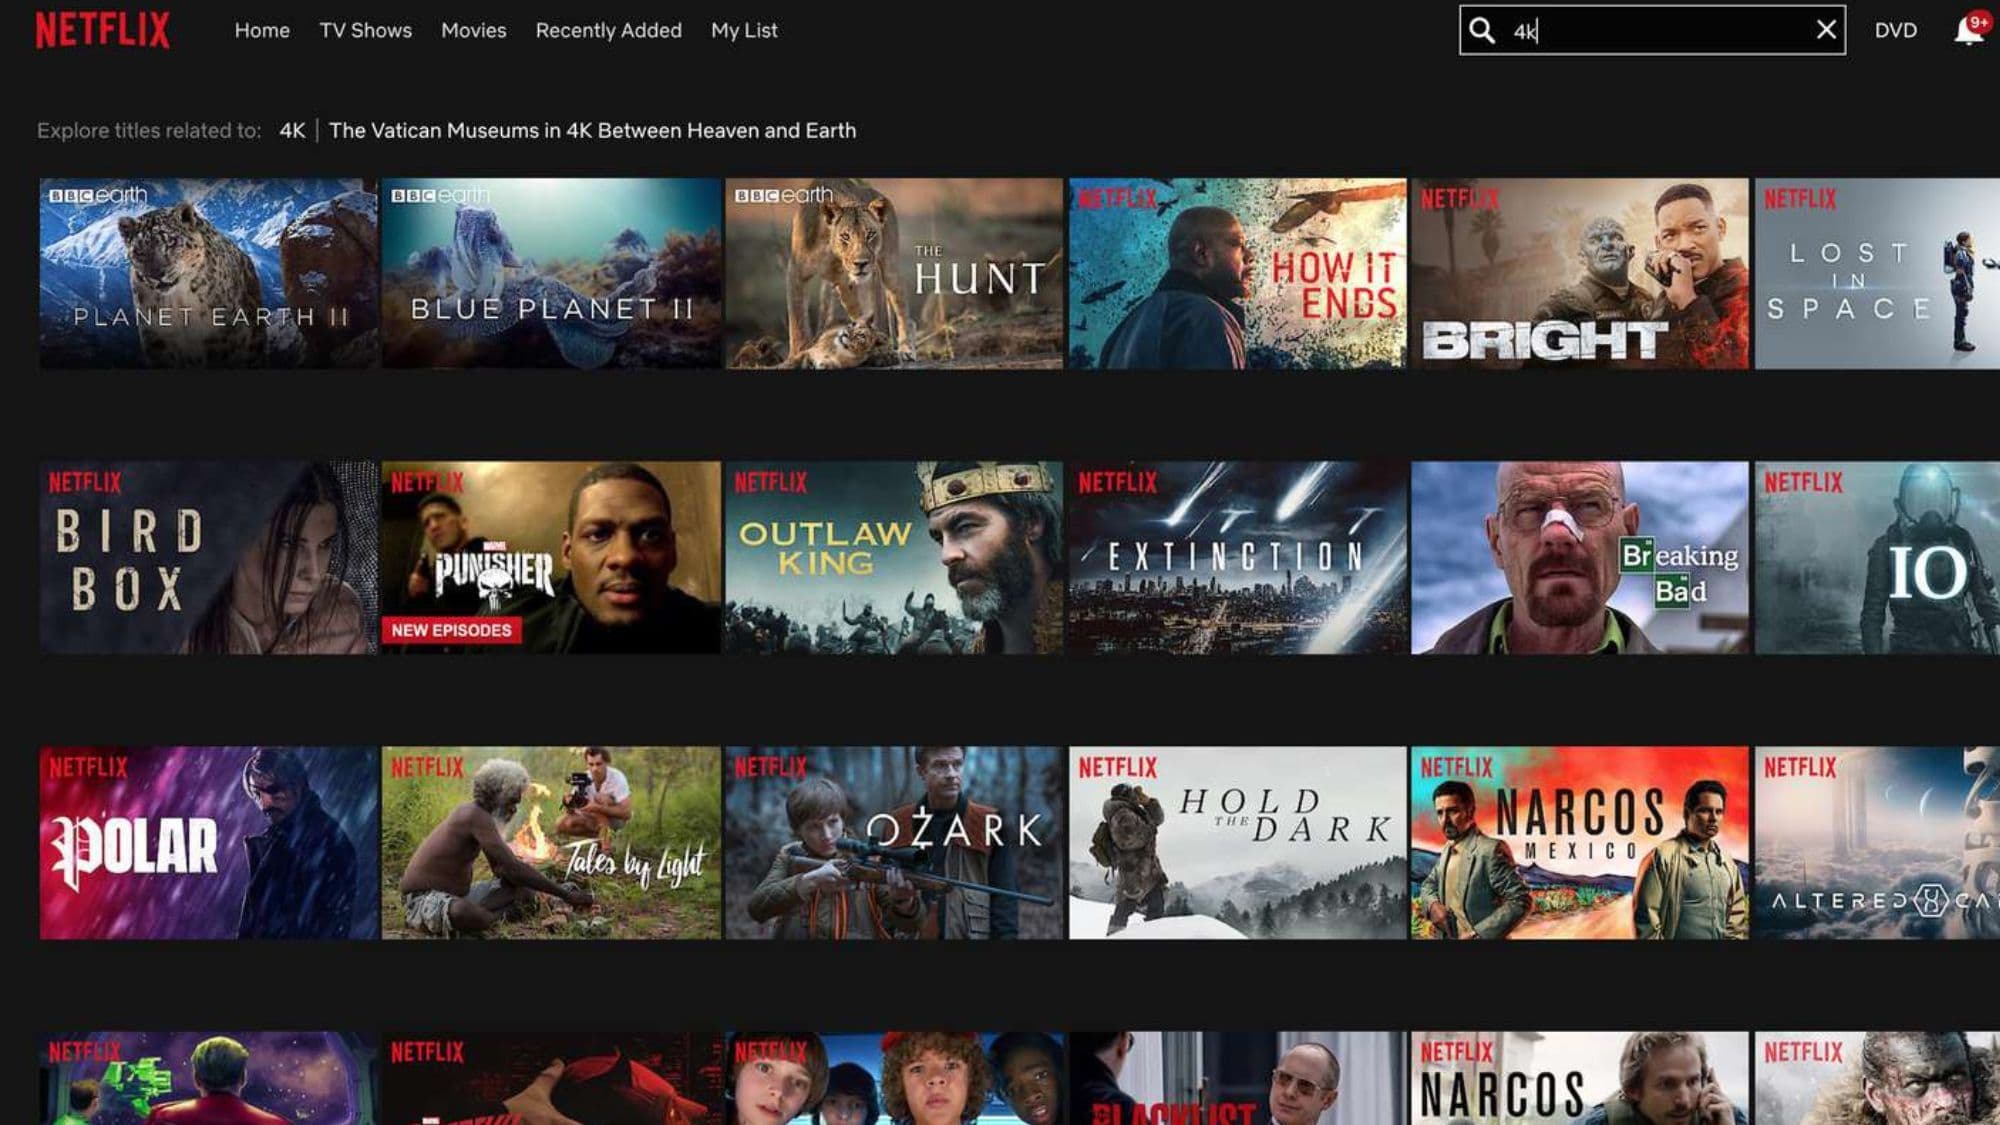Image resolution: width=2000 pixels, height=1125 pixels.
Task: Open the Bird Box thumbnail
Action: click(208, 557)
